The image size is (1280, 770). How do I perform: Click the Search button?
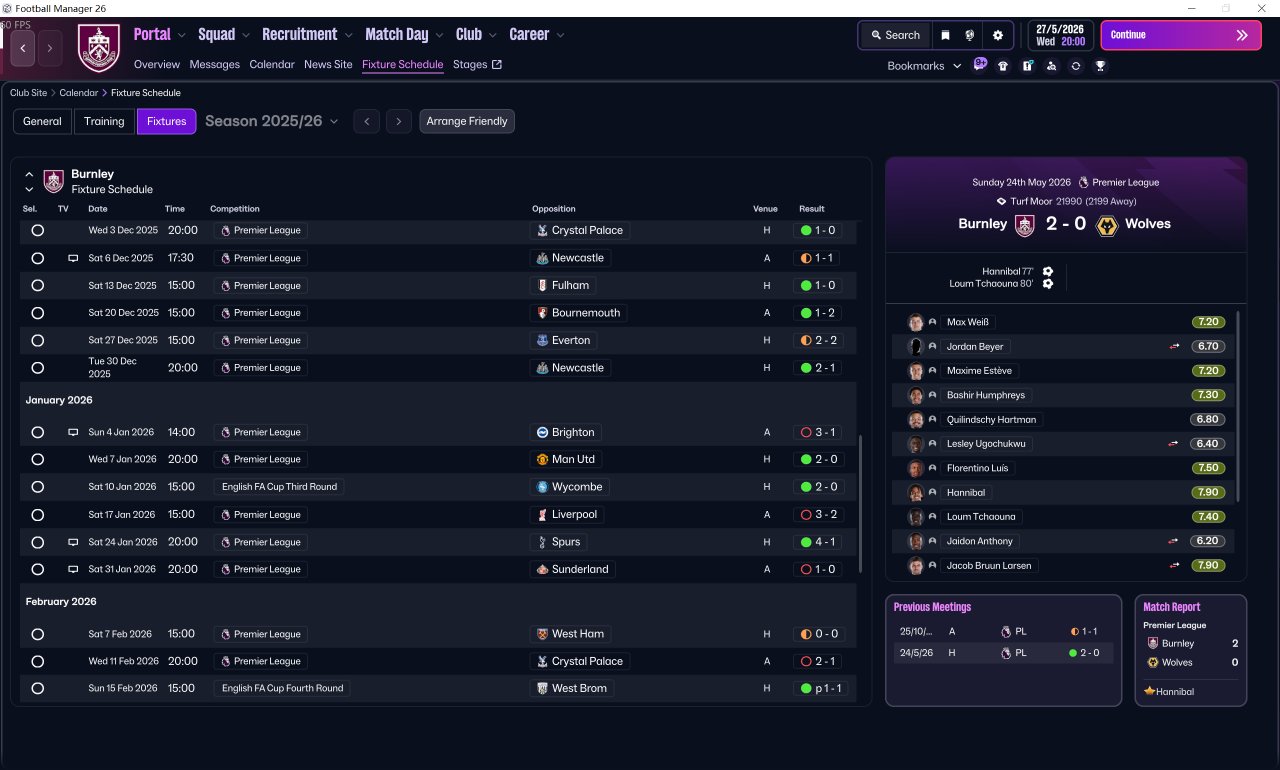click(x=894, y=35)
